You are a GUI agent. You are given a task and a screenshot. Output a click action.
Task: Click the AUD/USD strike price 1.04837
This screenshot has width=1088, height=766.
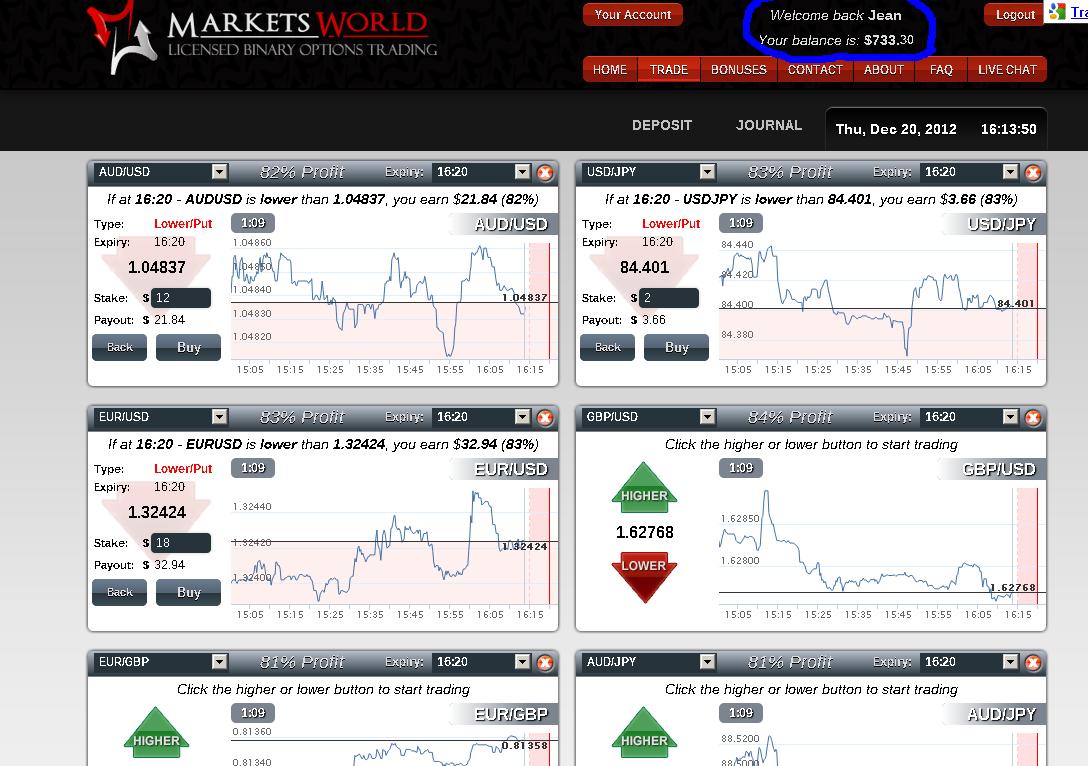point(157,267)
